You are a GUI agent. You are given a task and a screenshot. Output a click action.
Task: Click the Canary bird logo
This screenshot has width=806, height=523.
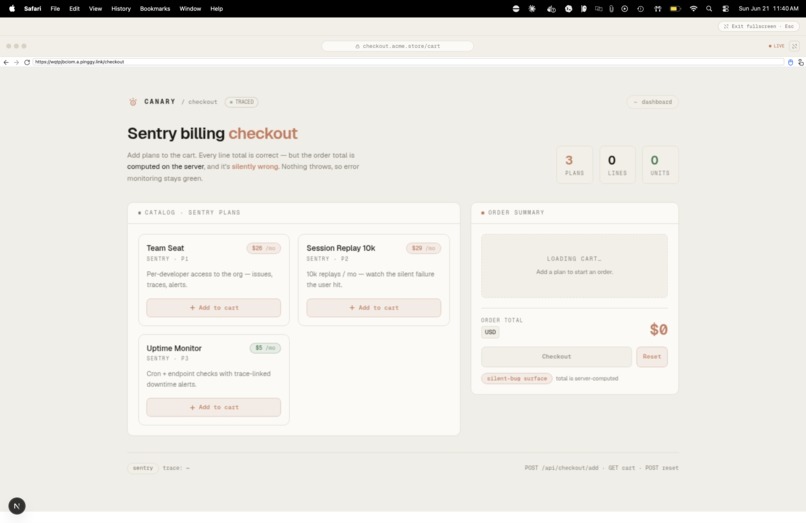[133, 102]
